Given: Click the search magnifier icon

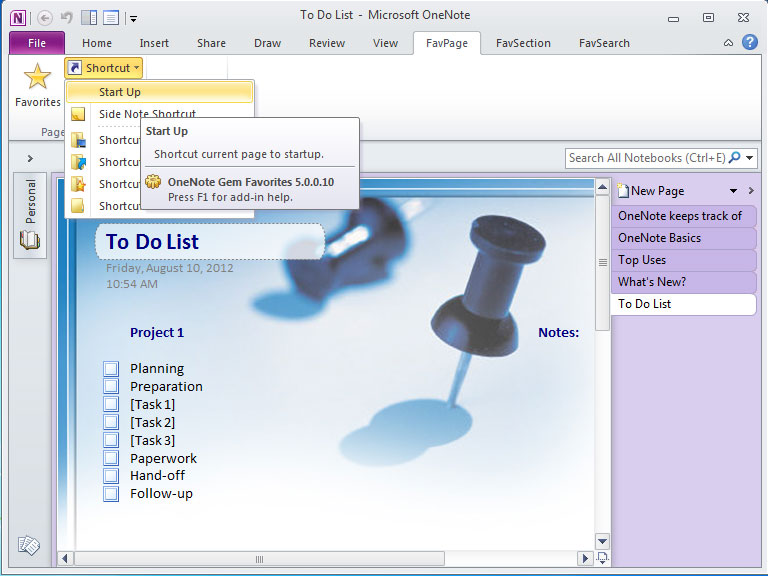Looking at the screenshot, I should tap(734, 158).
